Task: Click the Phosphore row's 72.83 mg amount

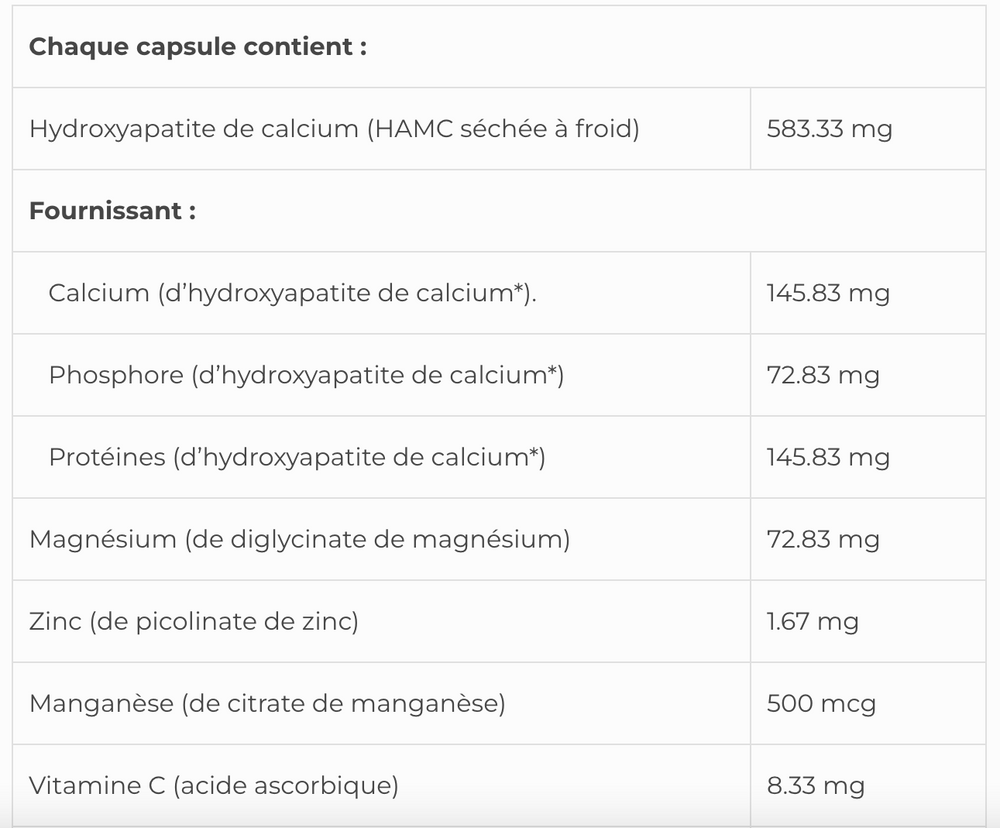Action: click(x=822, y=375)
